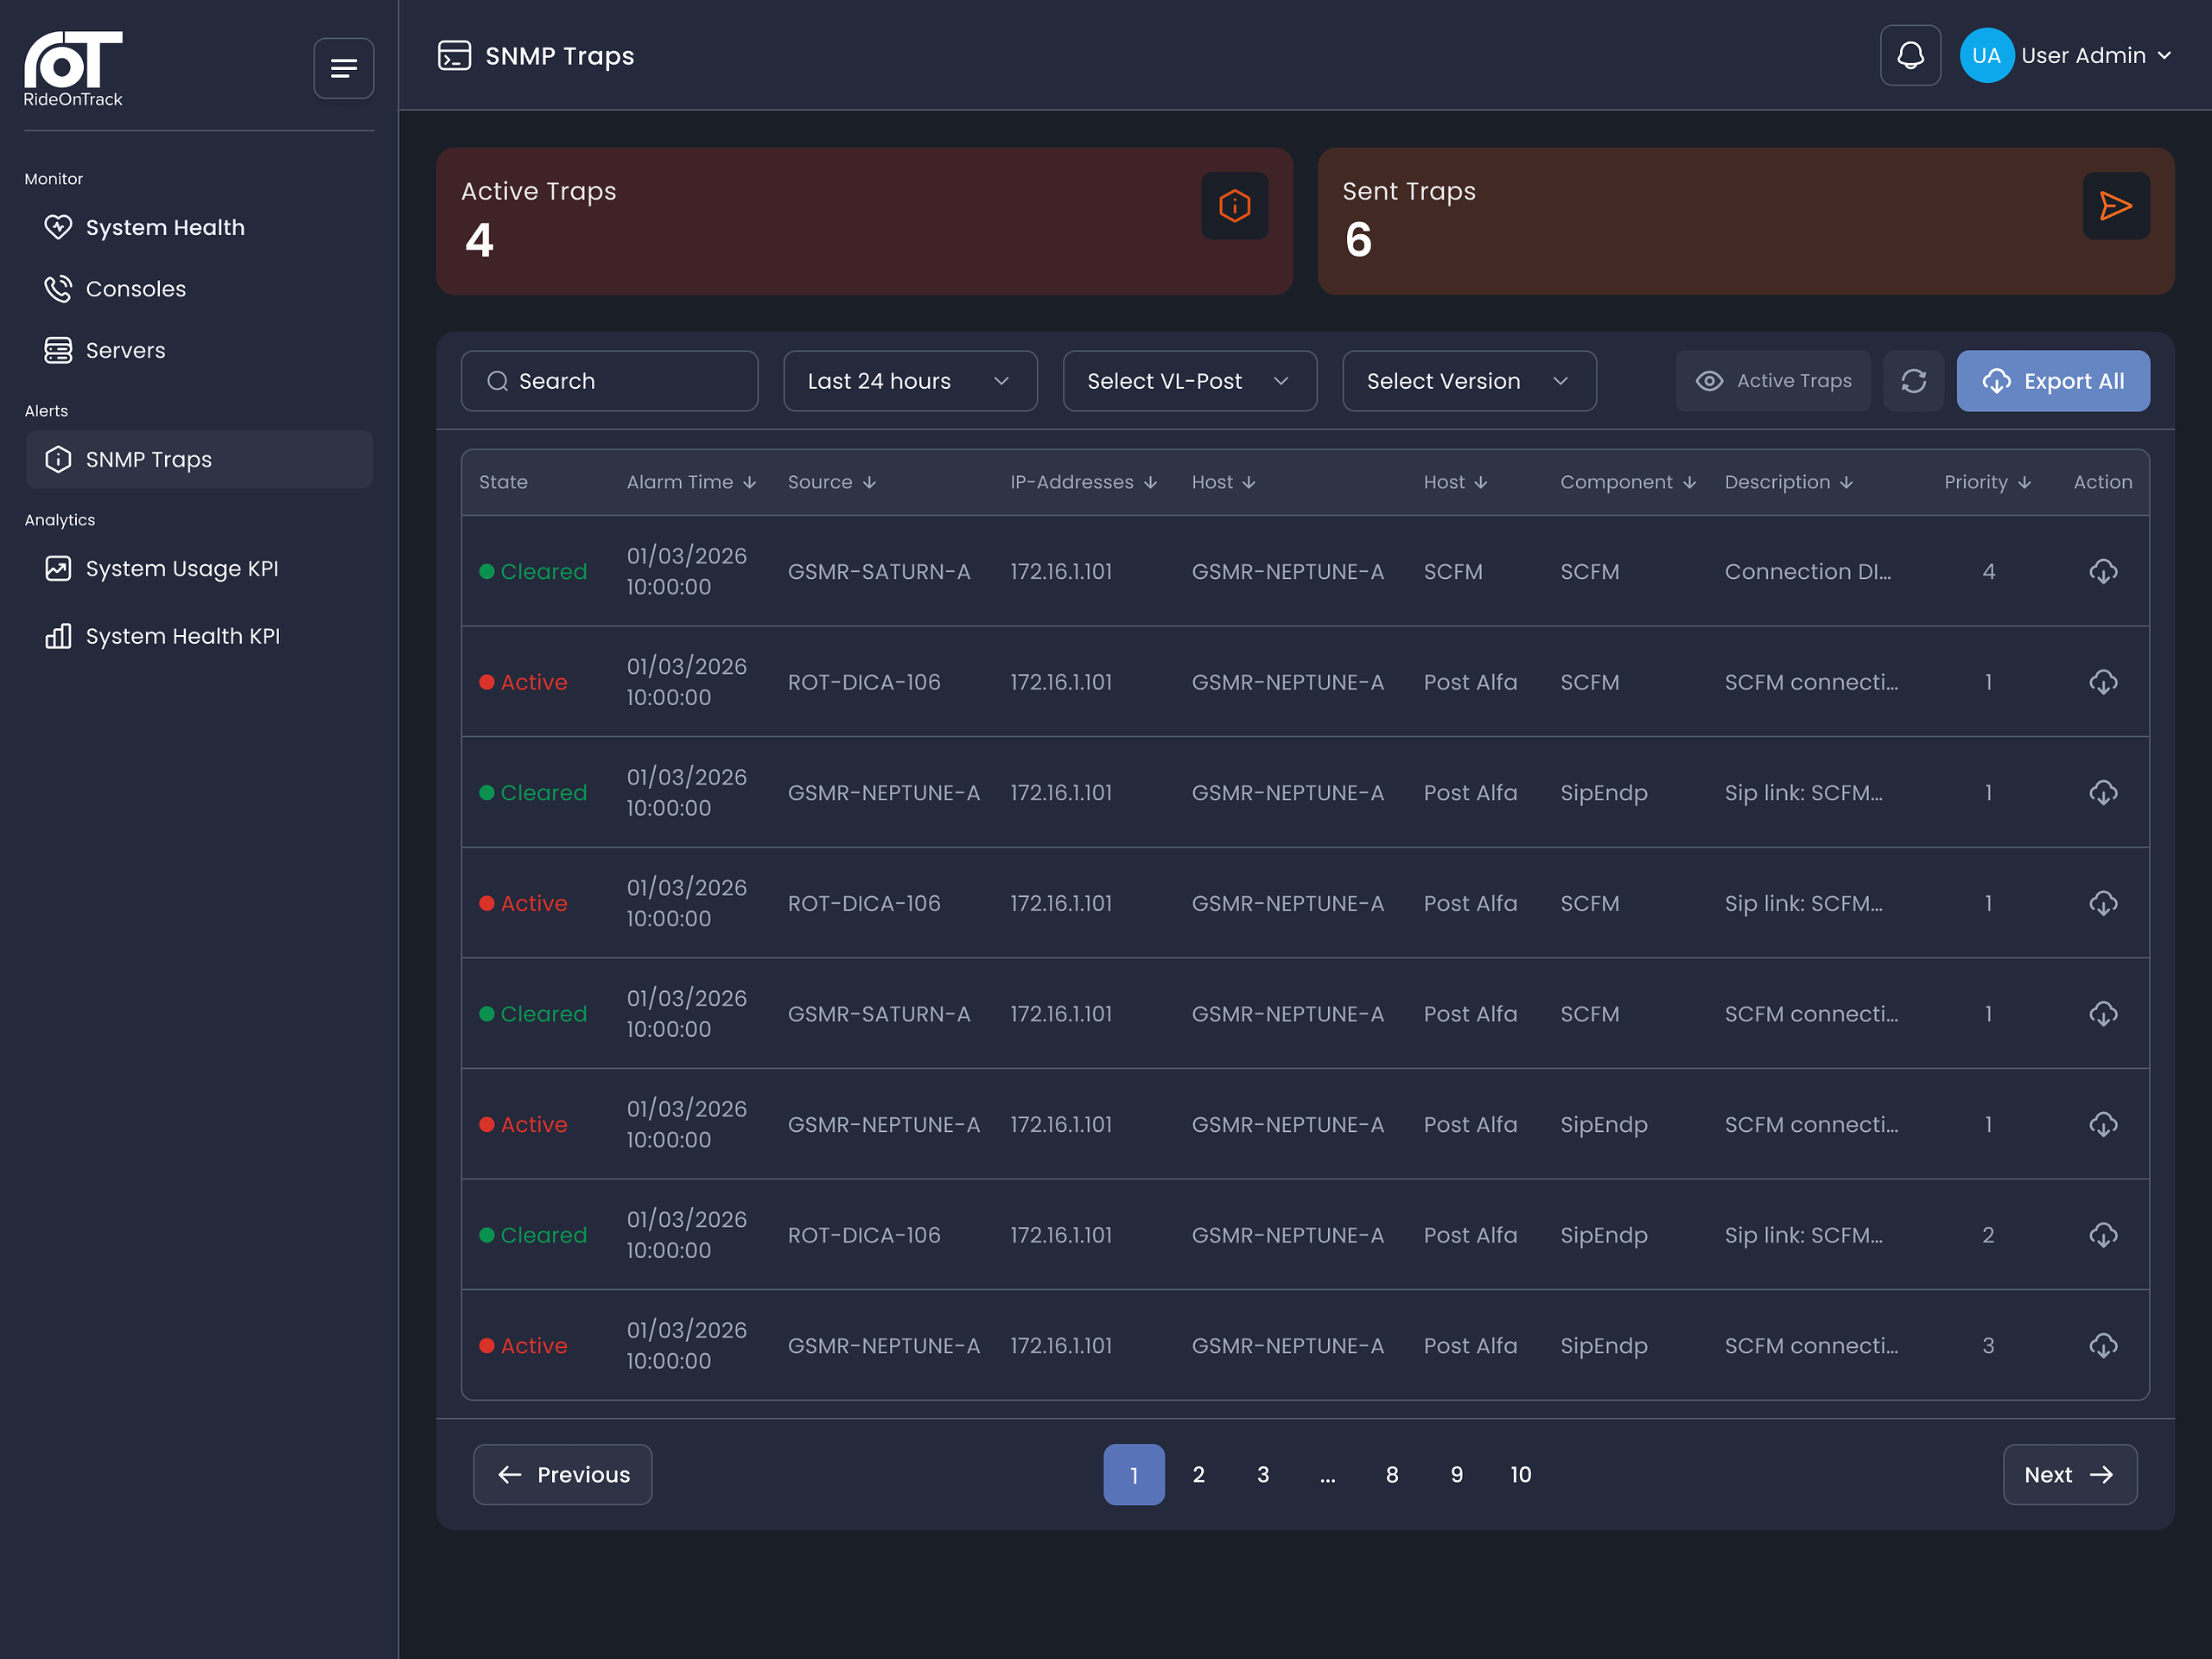The height and width of the screenshot is (1659, 2212).
Task: Open the Select Version dropdown
Action: pos(1469,381)
